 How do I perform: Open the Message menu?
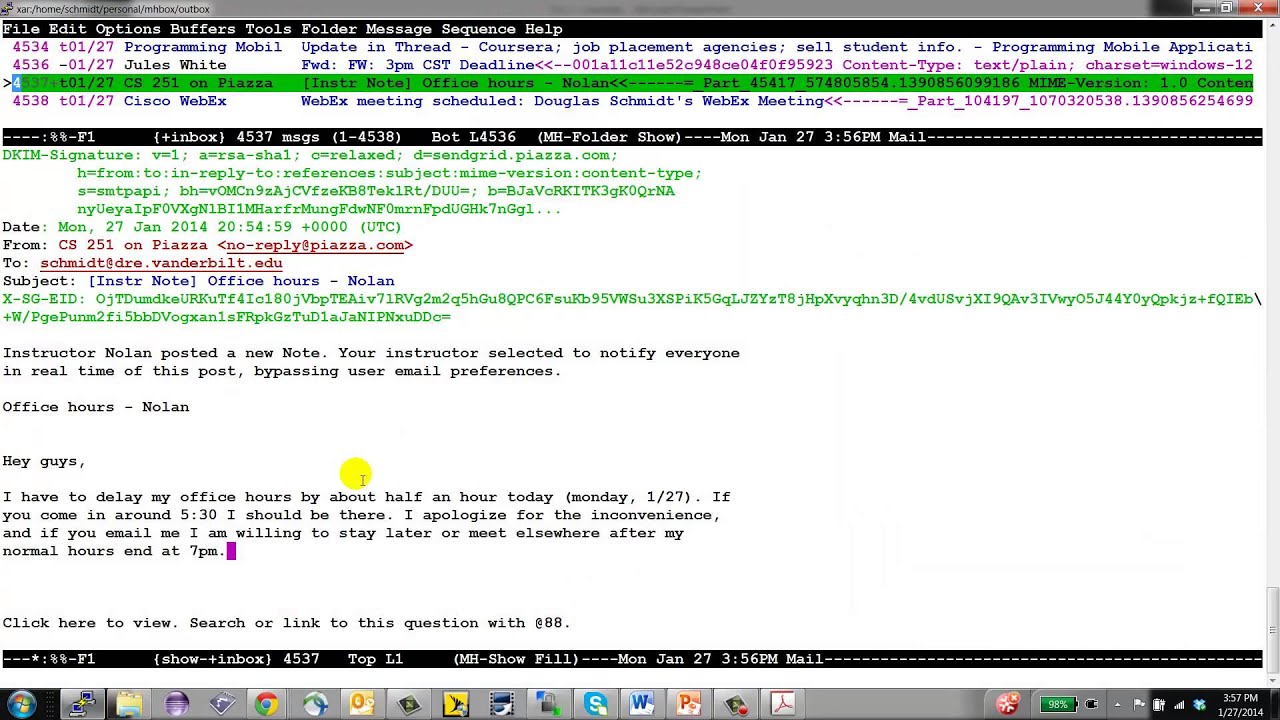pos(399,29)
